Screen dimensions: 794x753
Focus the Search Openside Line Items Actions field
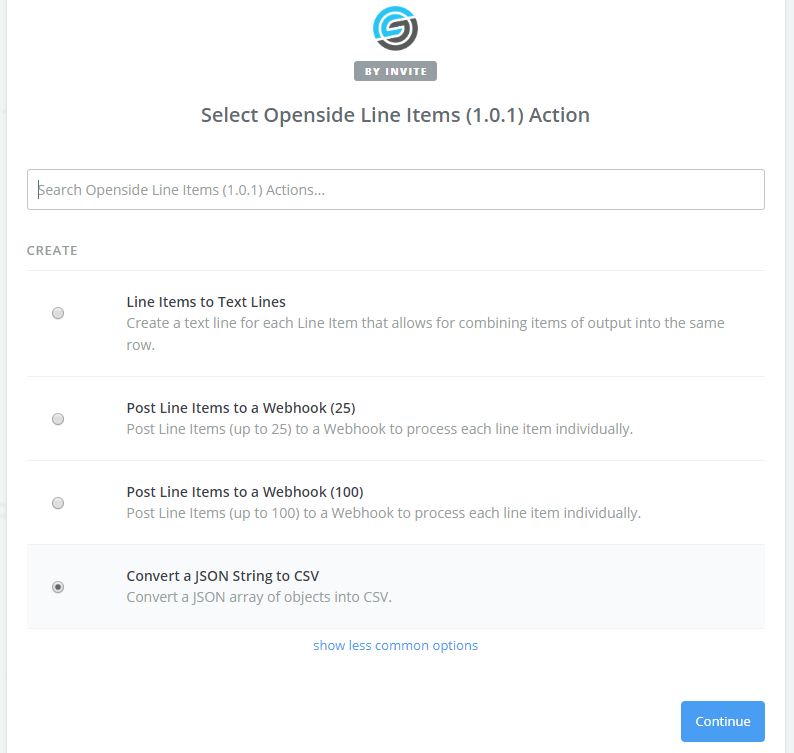[x=395, y=189]
